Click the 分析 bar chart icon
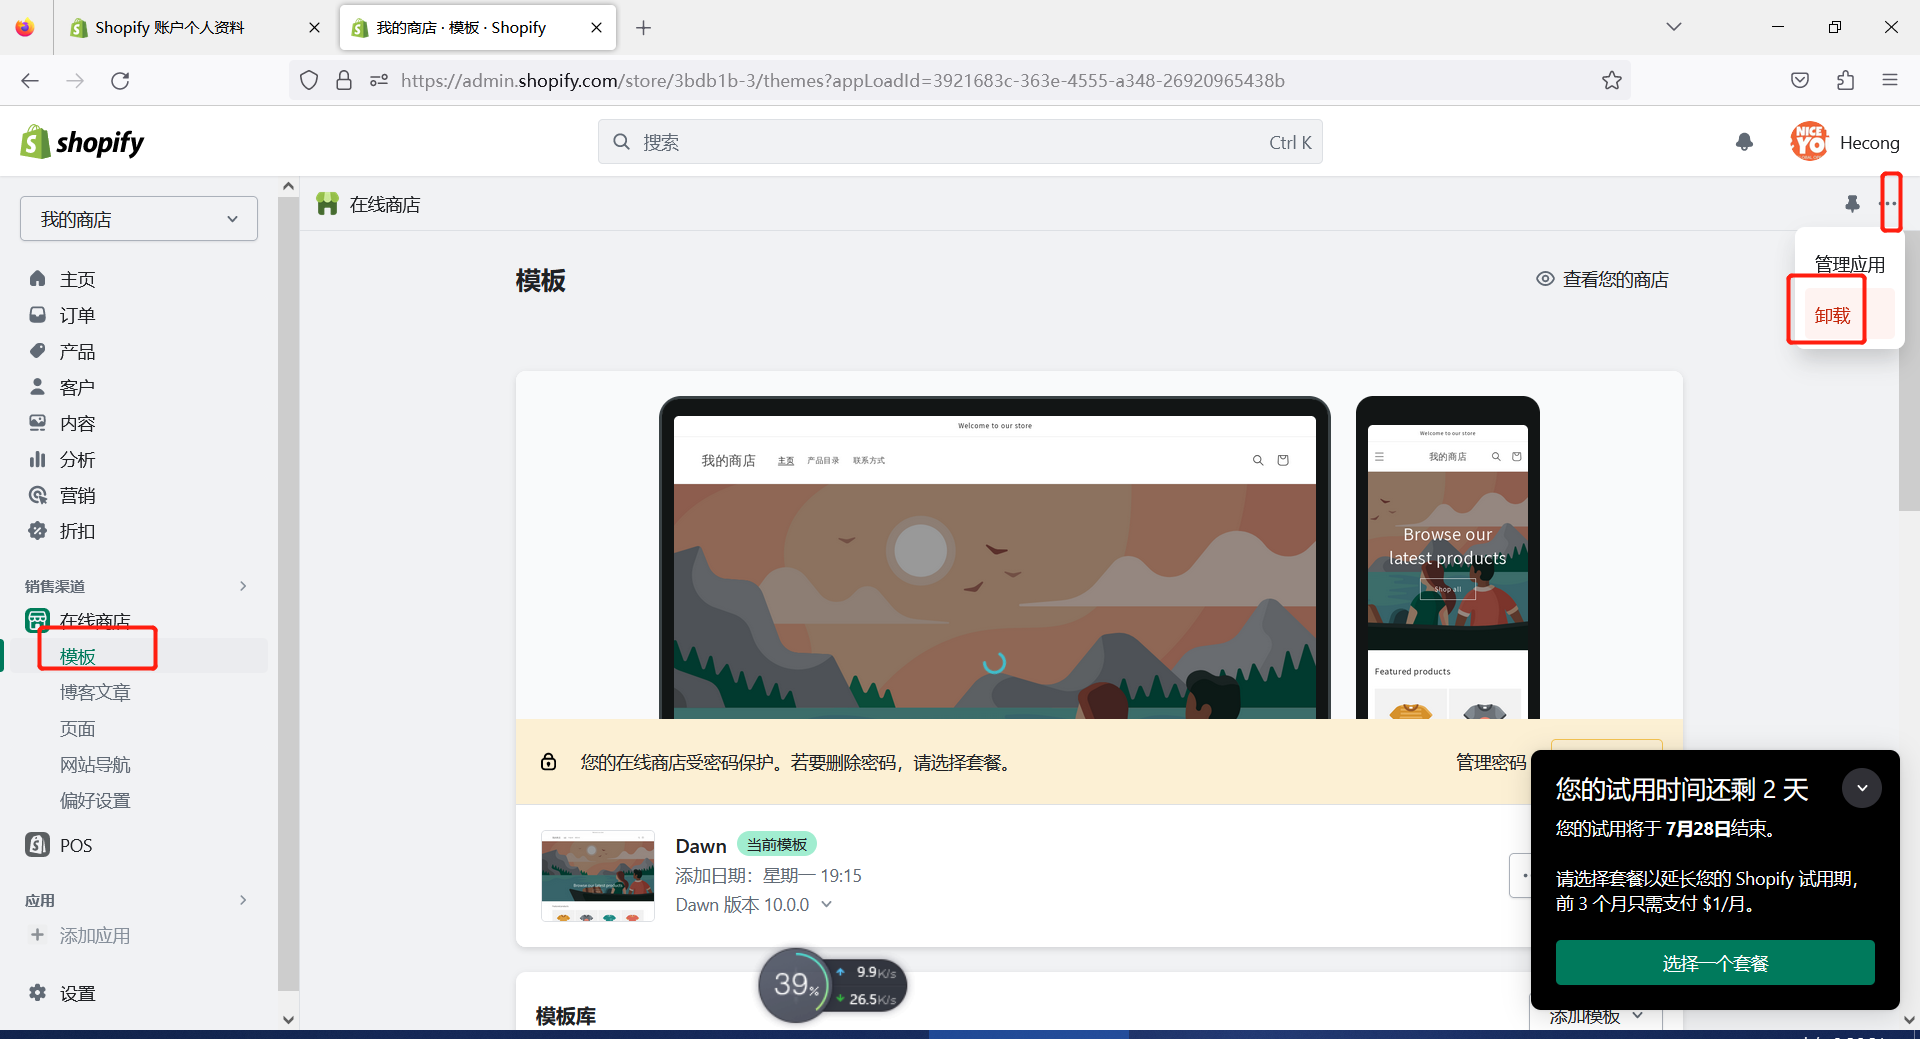 38,458
